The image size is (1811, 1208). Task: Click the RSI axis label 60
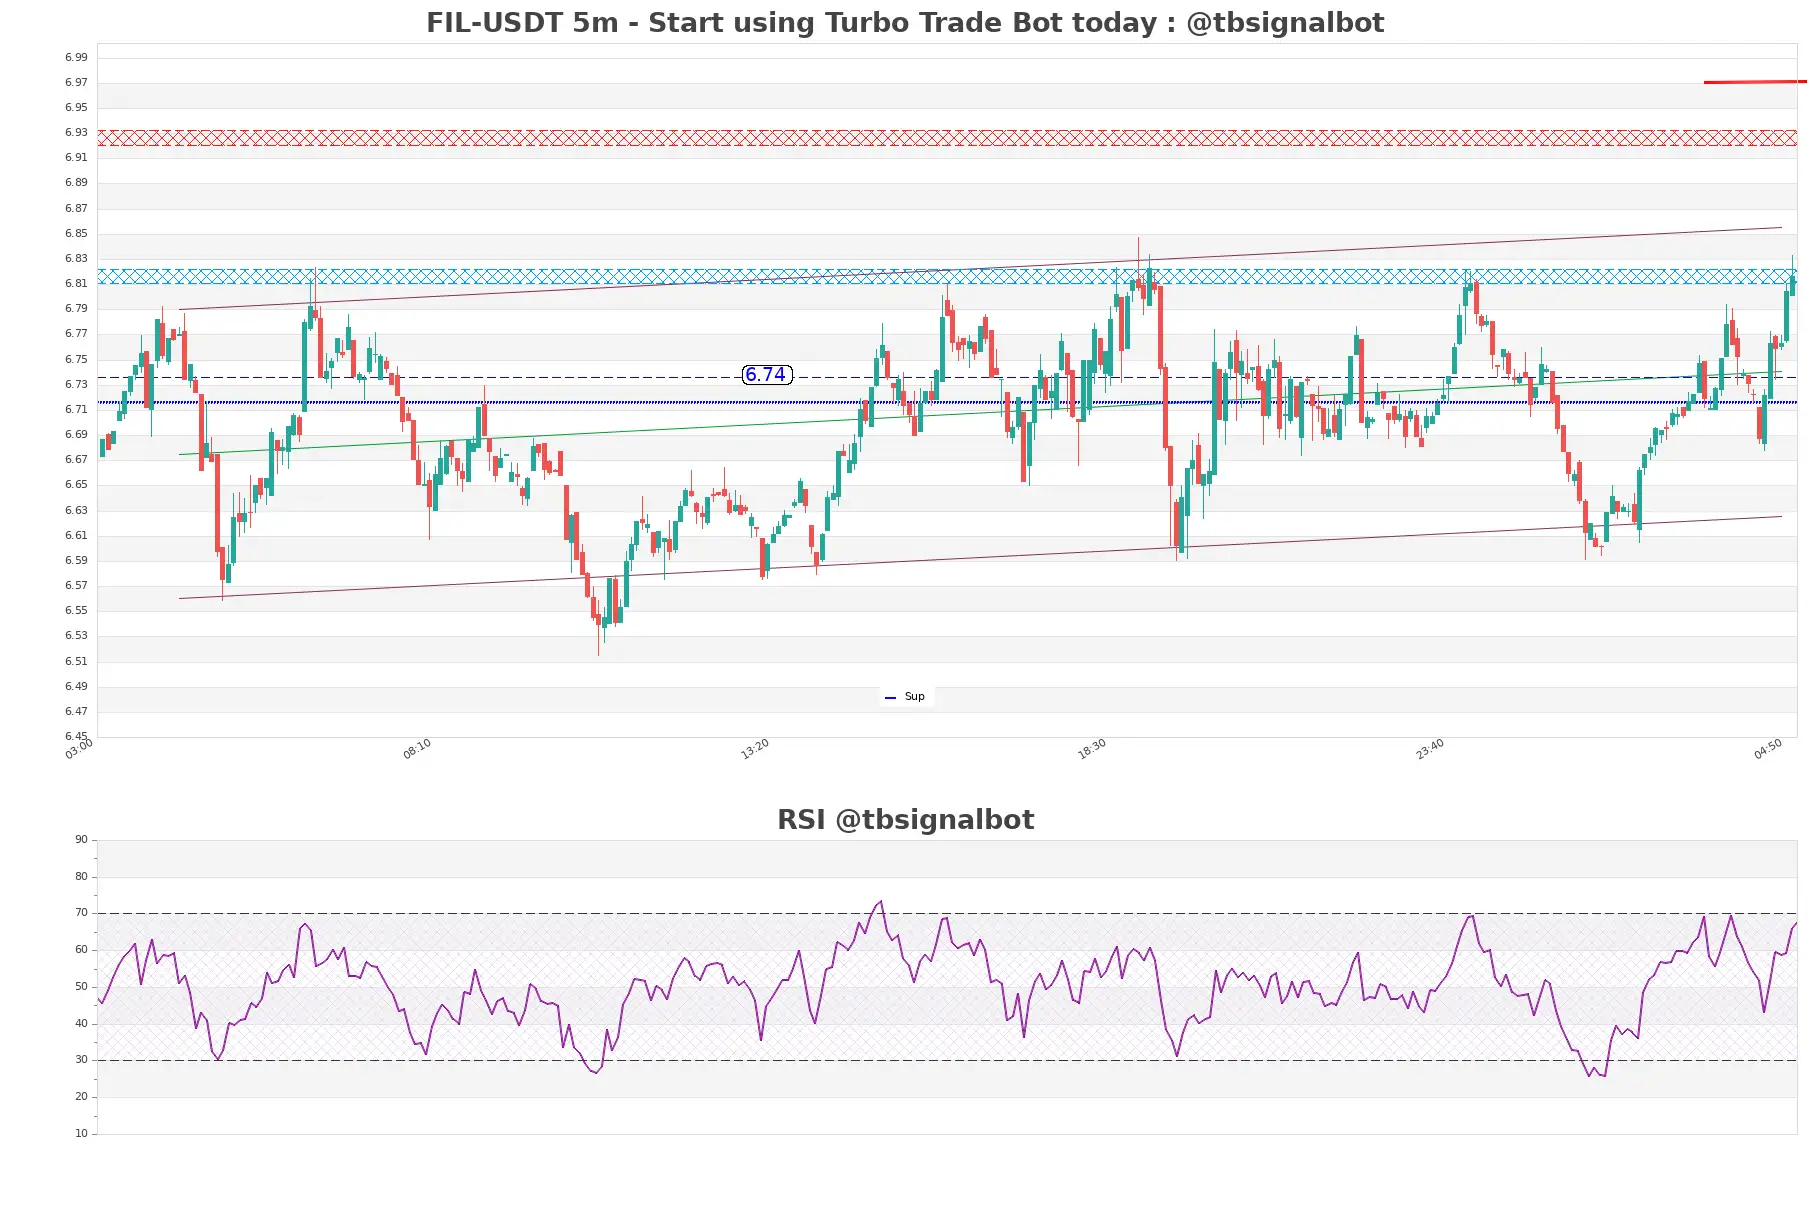pos(81,950)
